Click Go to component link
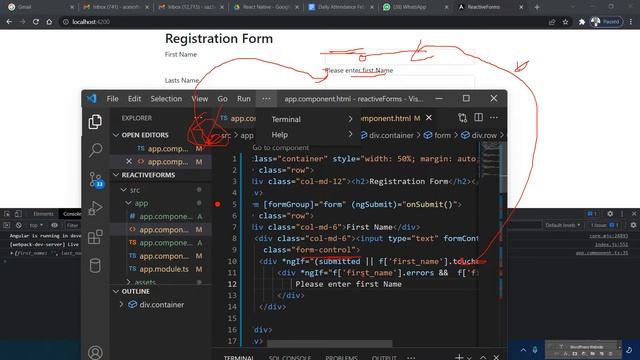This screenshot has width=640, height=360. (281, 147)
